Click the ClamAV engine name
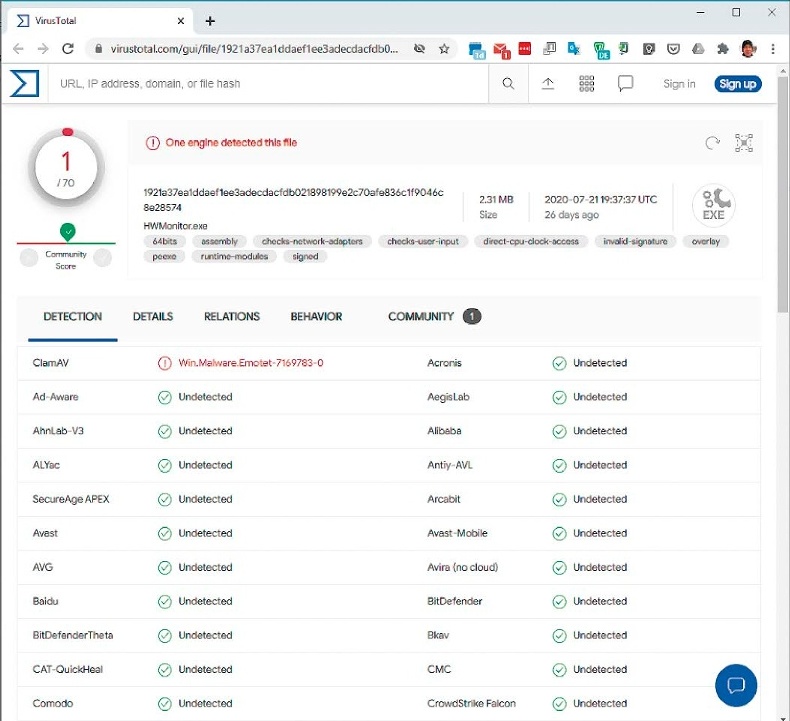Image resolution: width=790 pixels, height=721 pixels. coord(50,363)
